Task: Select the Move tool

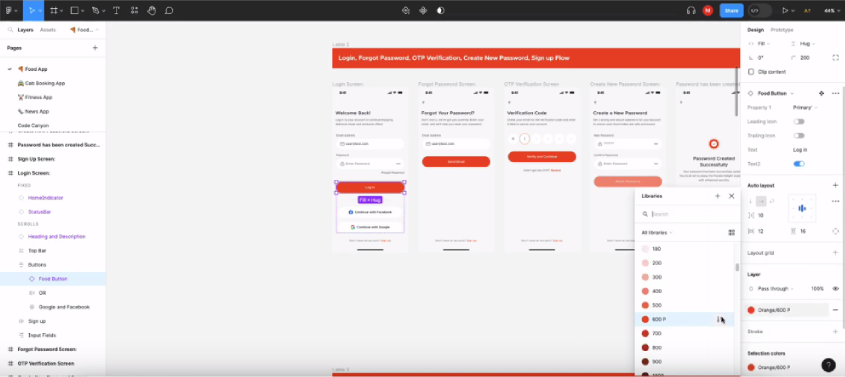Action: [x=31, y=10]
